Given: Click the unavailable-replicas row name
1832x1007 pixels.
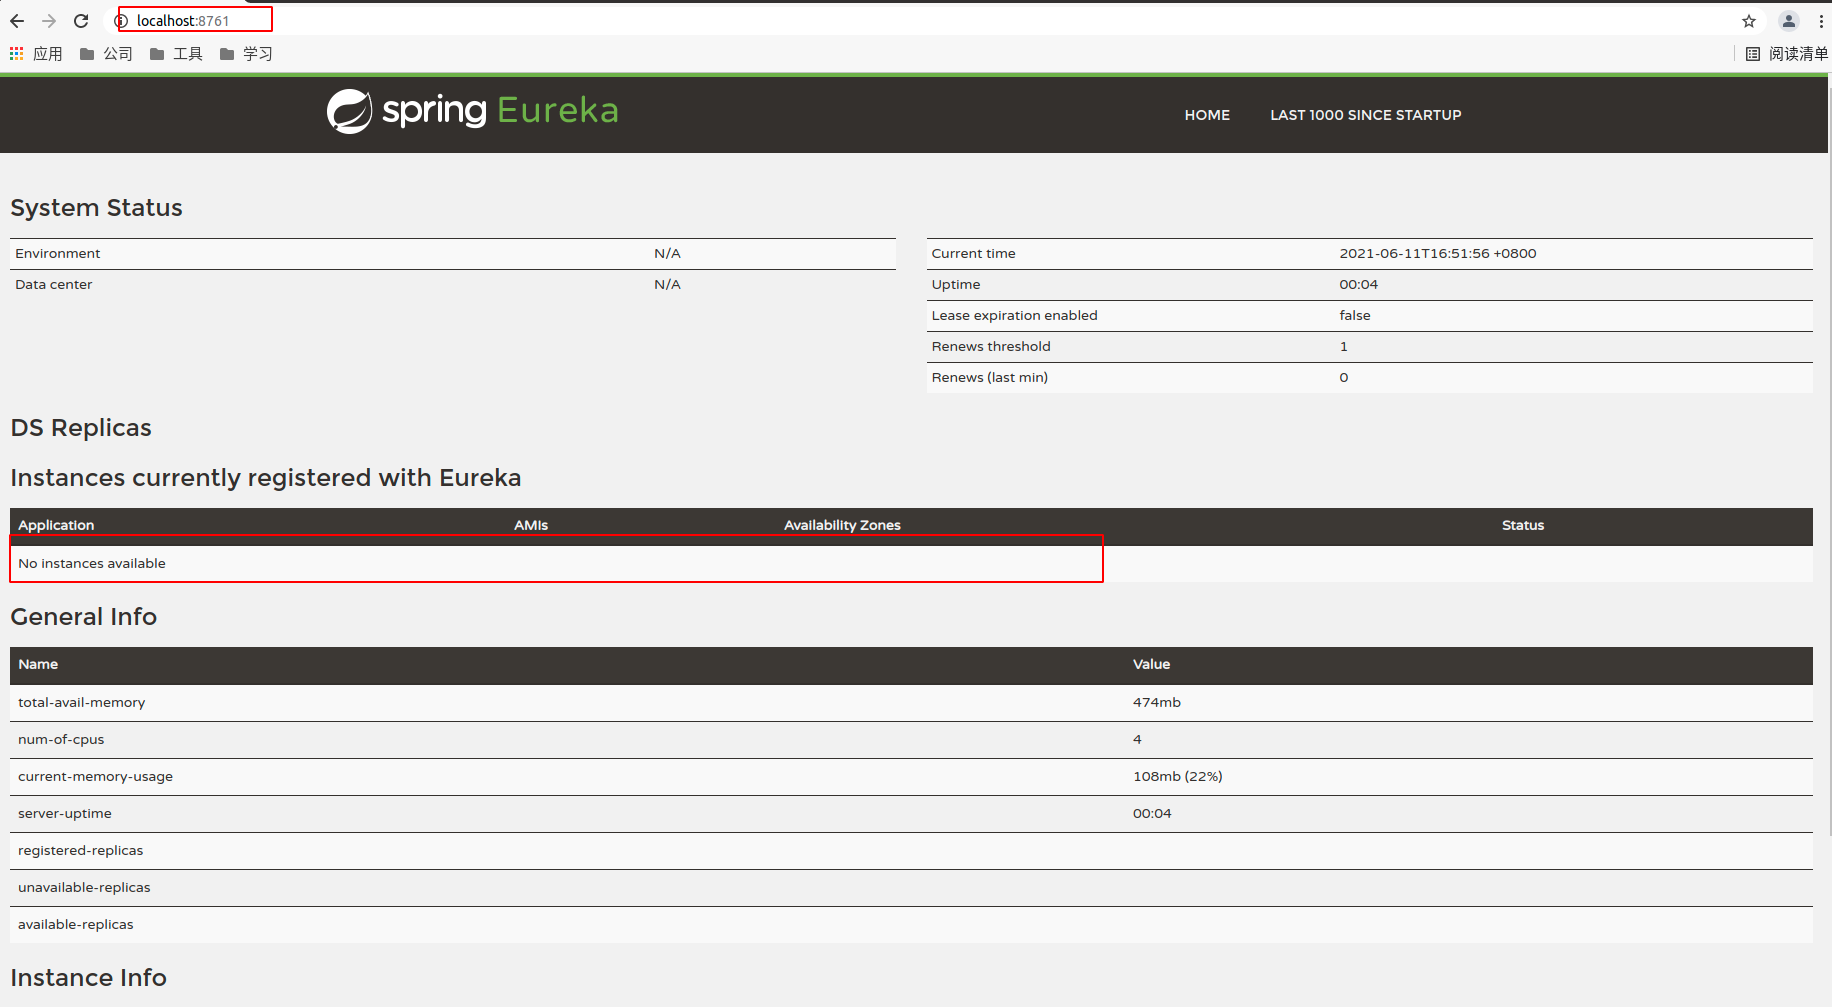Looking at the screenshot, I should (x=84, y=888).
